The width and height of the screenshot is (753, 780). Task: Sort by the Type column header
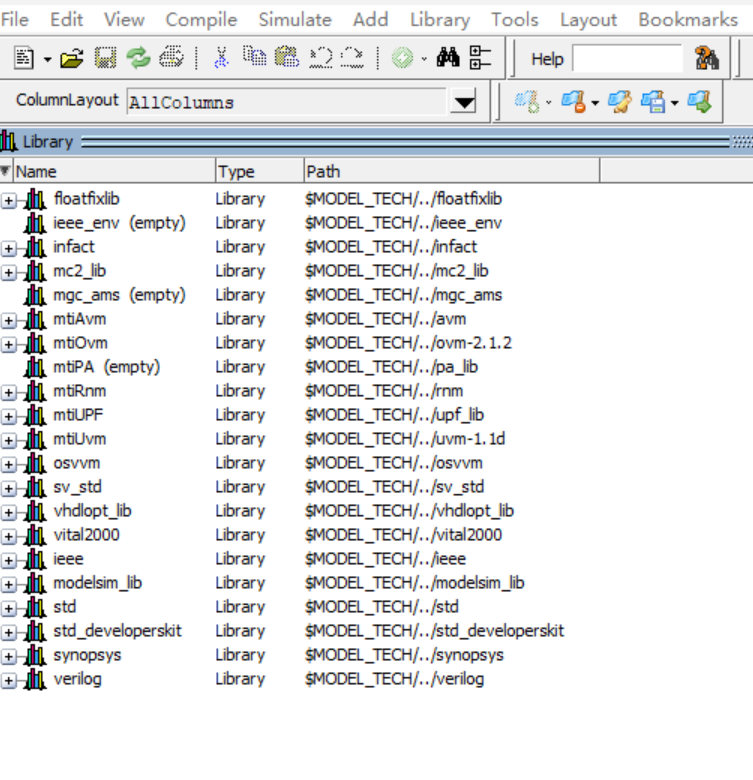[x=260, y=172]
